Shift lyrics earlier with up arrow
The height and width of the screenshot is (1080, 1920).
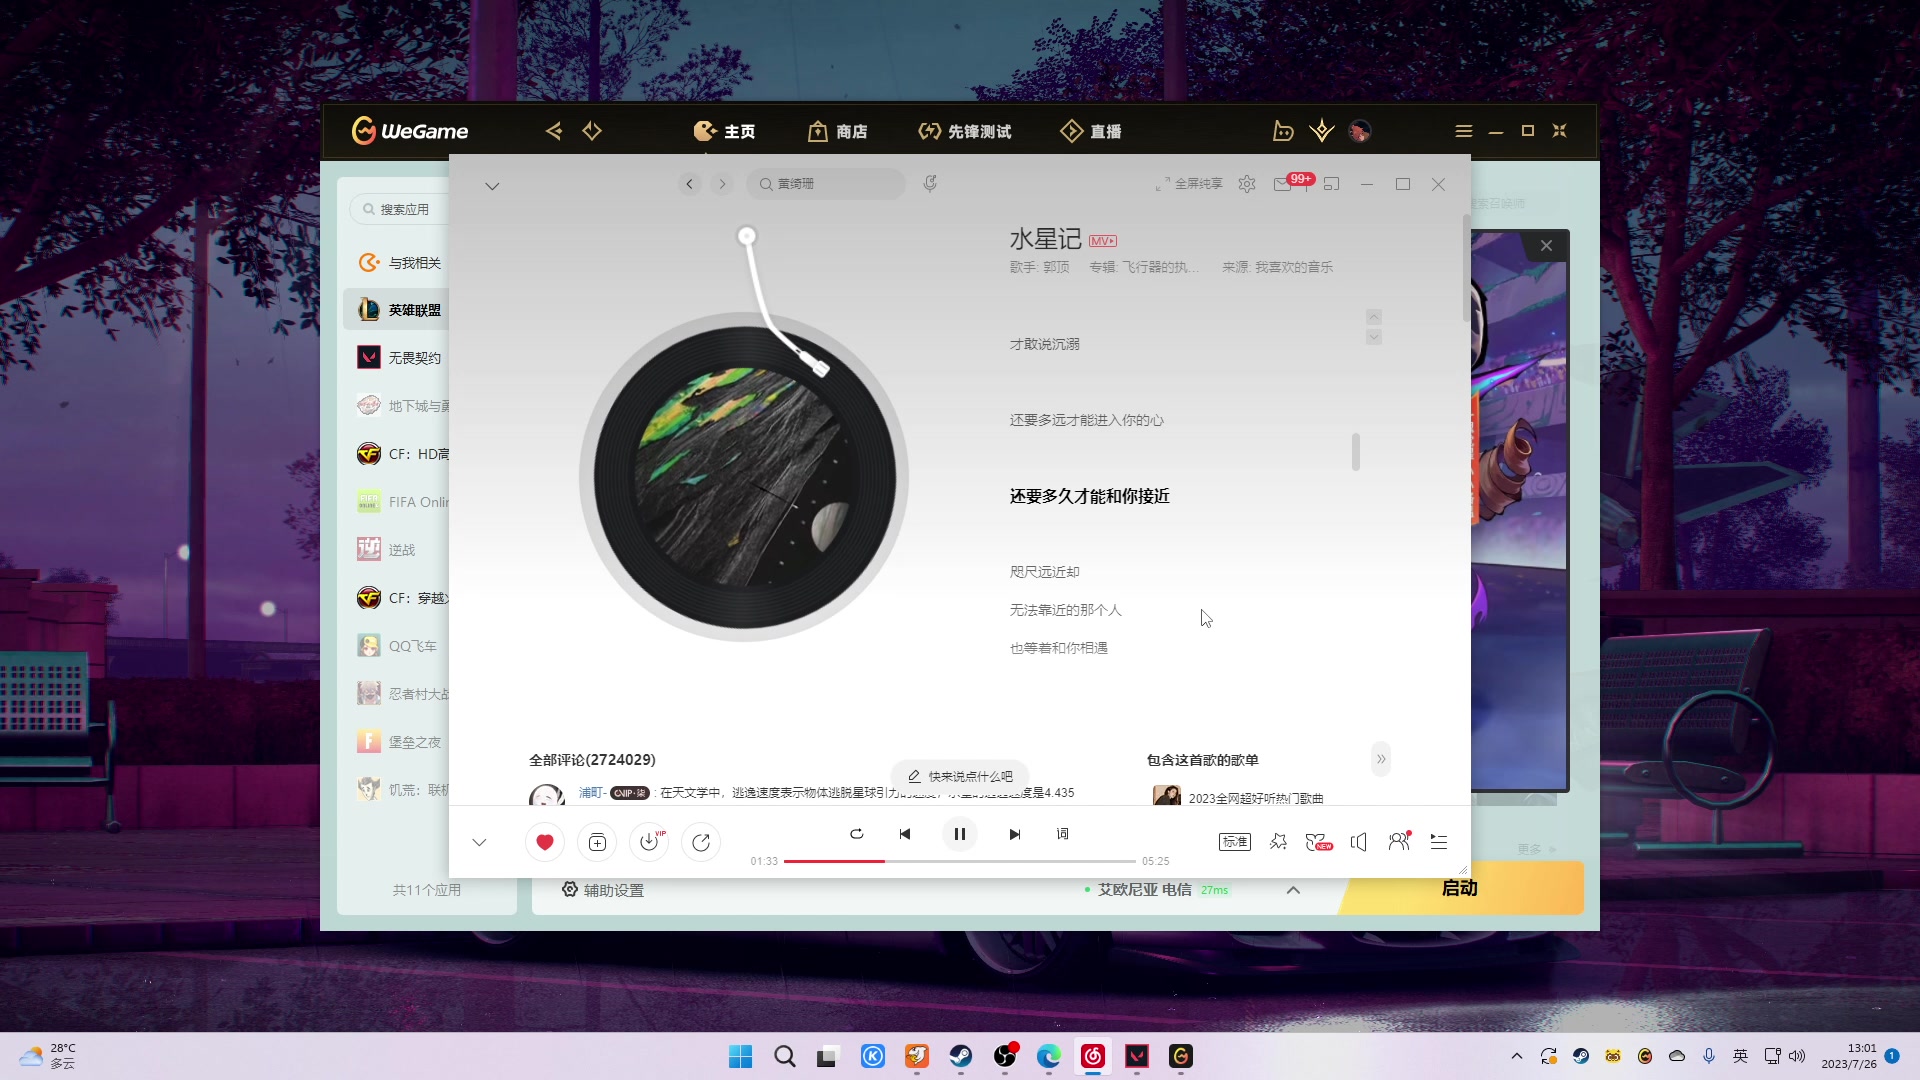coord(1374,316)
